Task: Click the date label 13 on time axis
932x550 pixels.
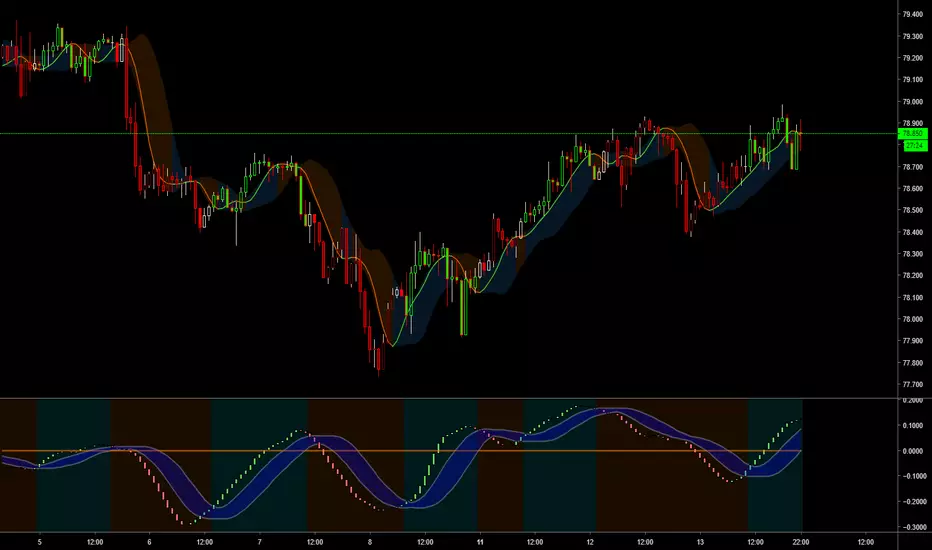Action: click(700, 542)
